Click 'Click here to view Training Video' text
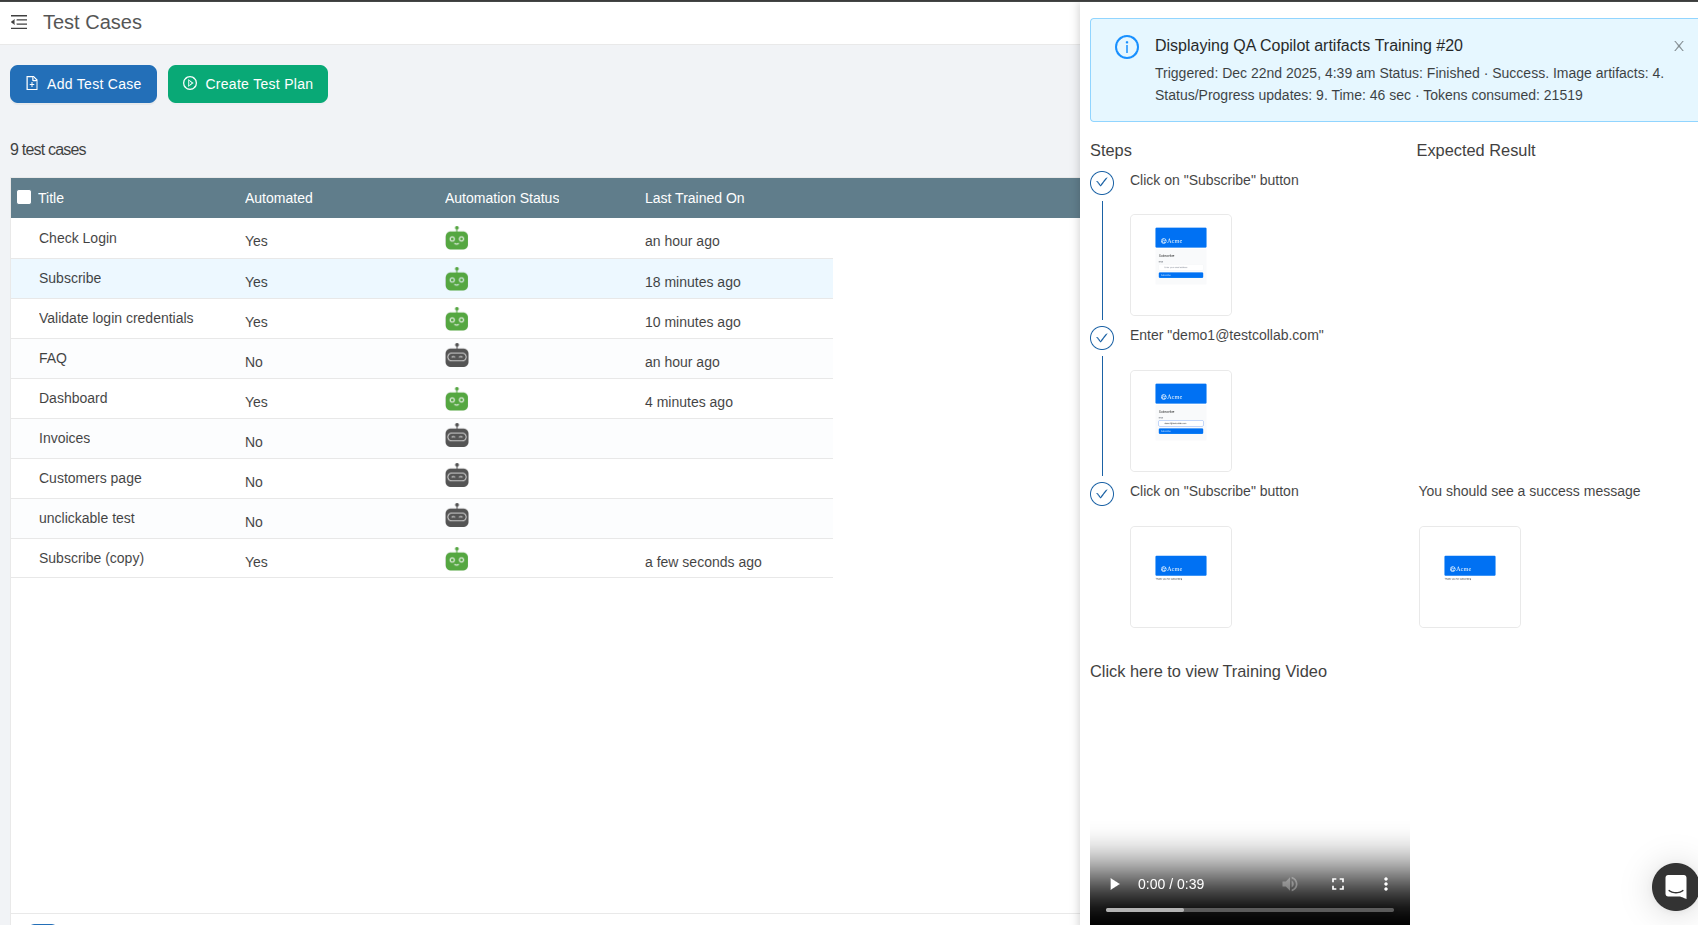Image resolution: width=1698 pixels, height=925 pixels. [1208, 672]
